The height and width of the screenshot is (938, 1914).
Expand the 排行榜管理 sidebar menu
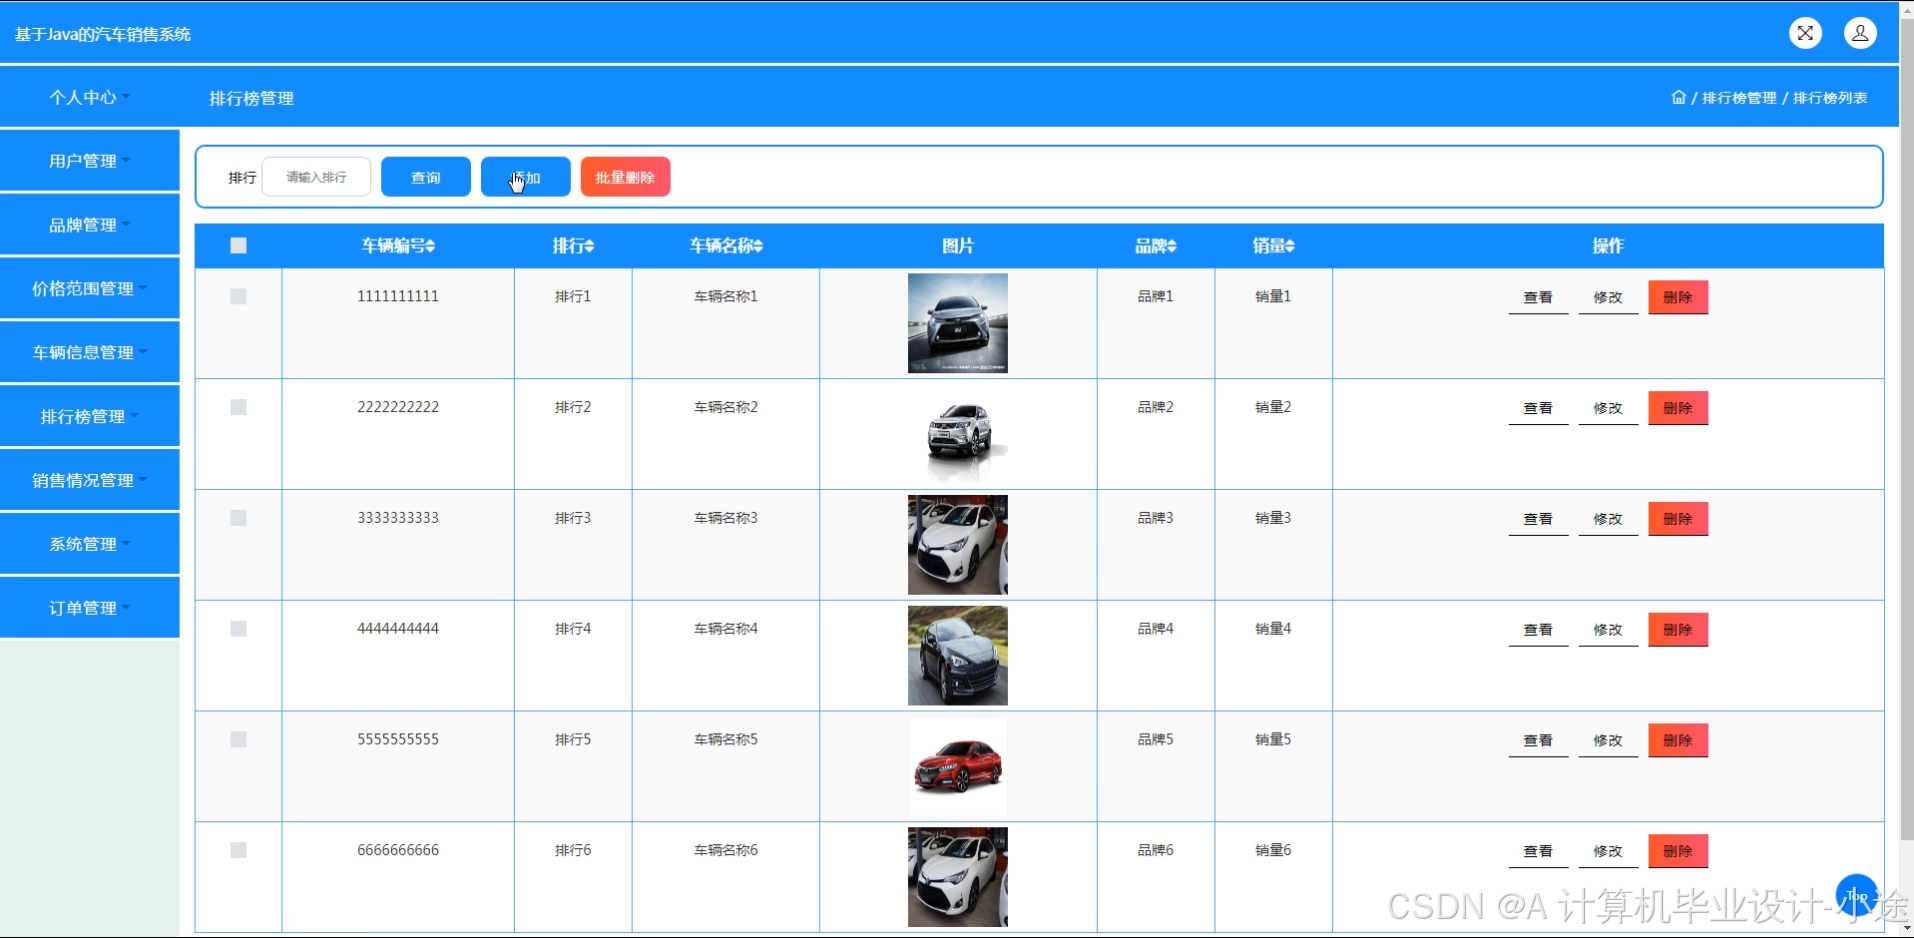90,417
